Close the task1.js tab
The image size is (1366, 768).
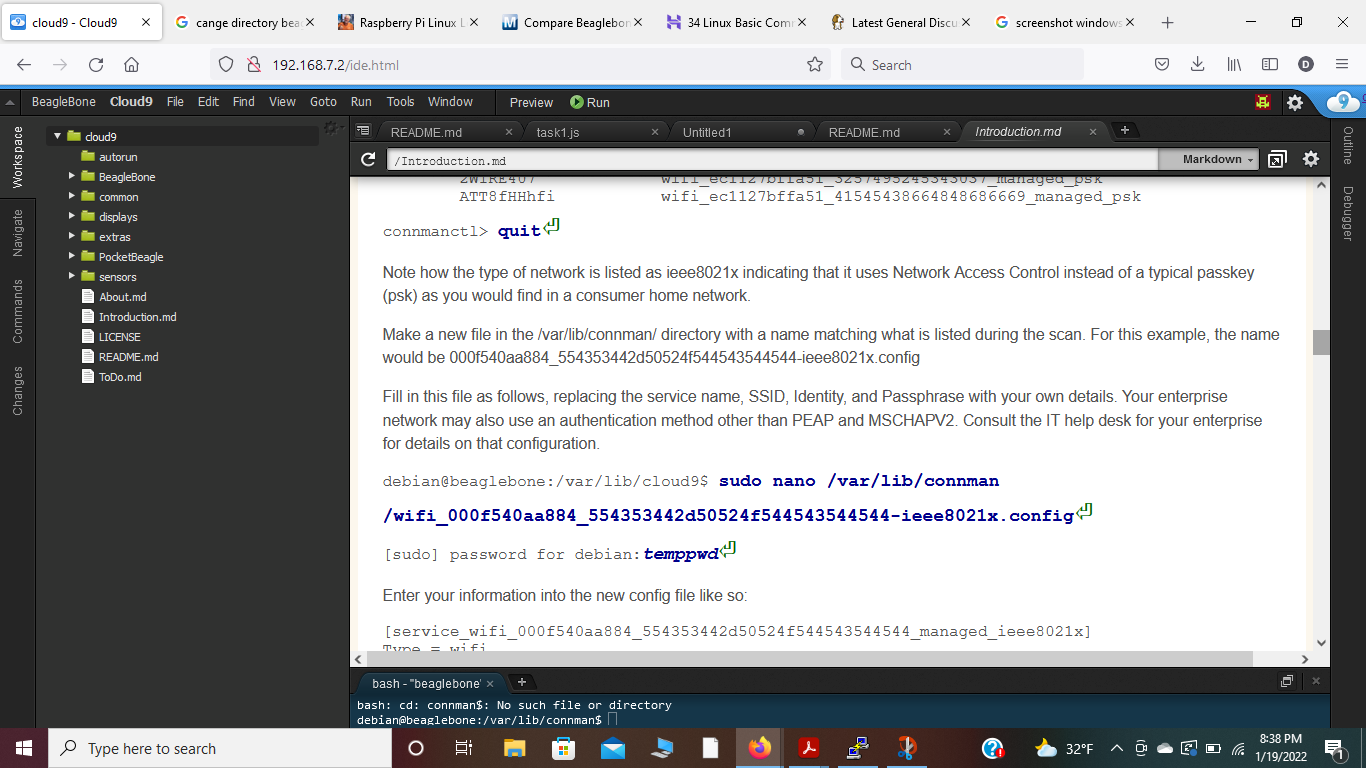coord(655,131)
